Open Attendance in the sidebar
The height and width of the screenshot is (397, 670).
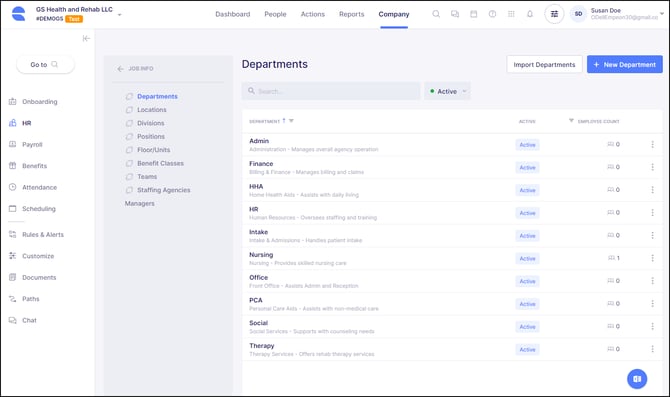[33, 187]
